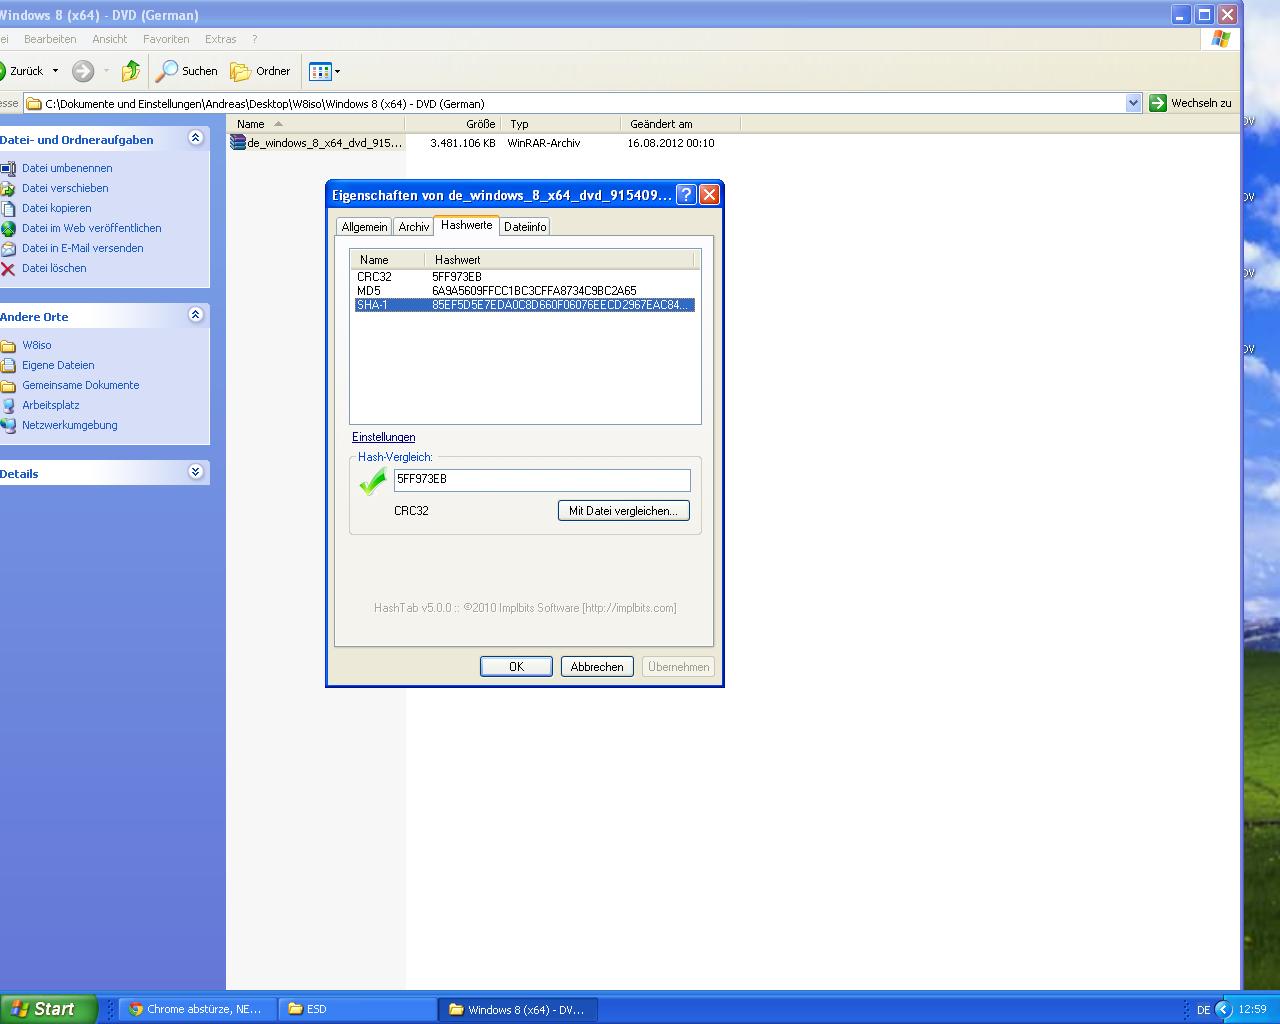This screenshot has width=1280, height=1024.
Task: Click the Abbrechen button
Action: [x=597, y=666]
